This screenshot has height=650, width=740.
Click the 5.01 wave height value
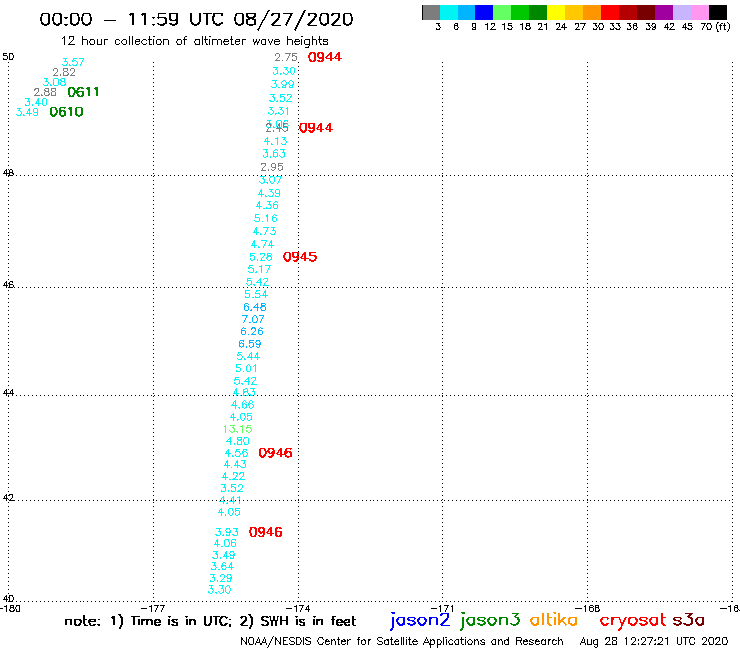tap(246, 369)
